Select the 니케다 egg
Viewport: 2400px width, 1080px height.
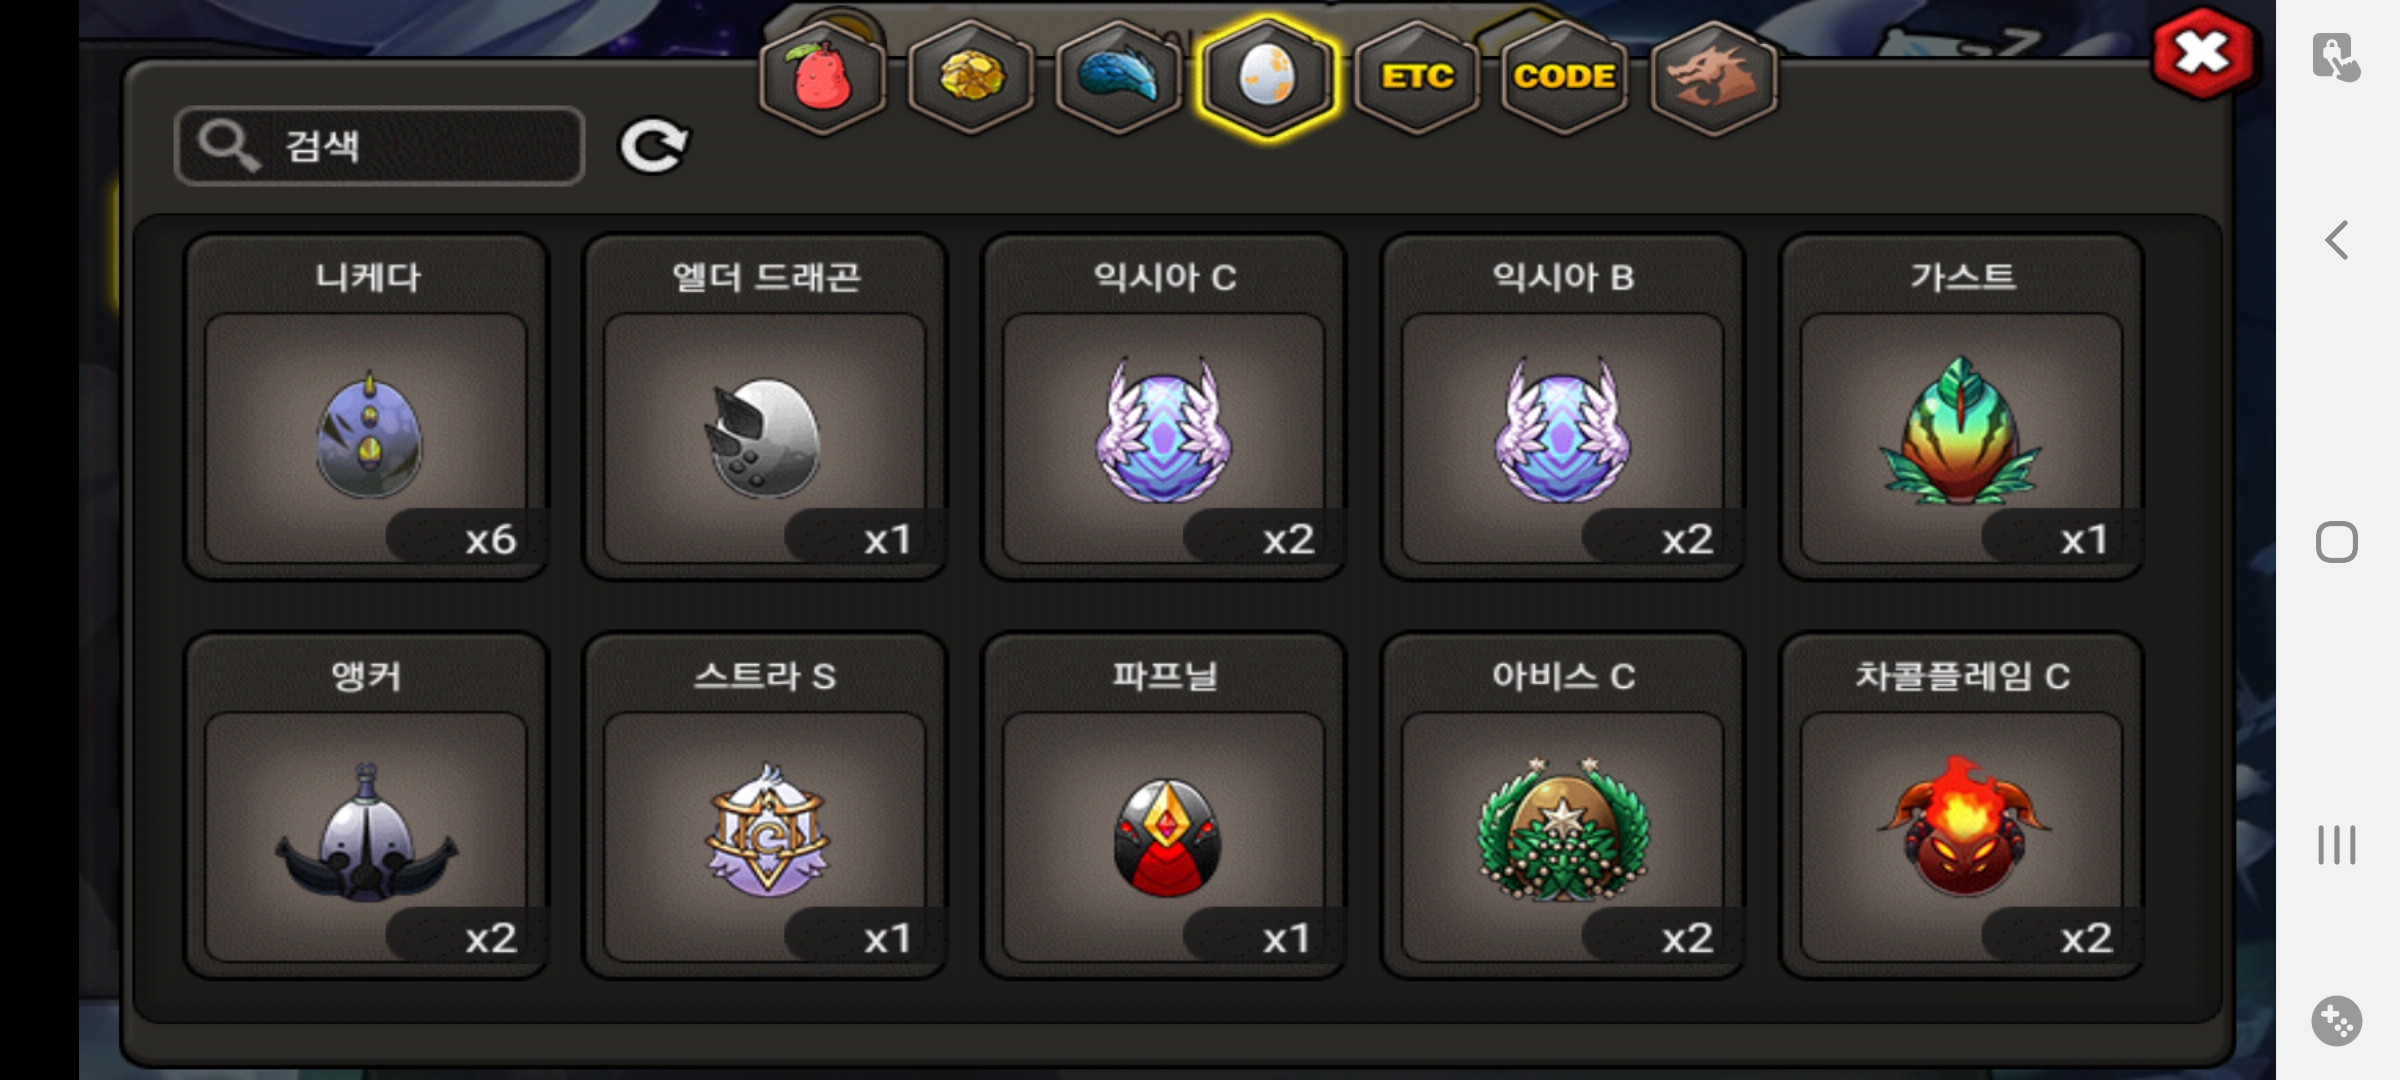366,407
